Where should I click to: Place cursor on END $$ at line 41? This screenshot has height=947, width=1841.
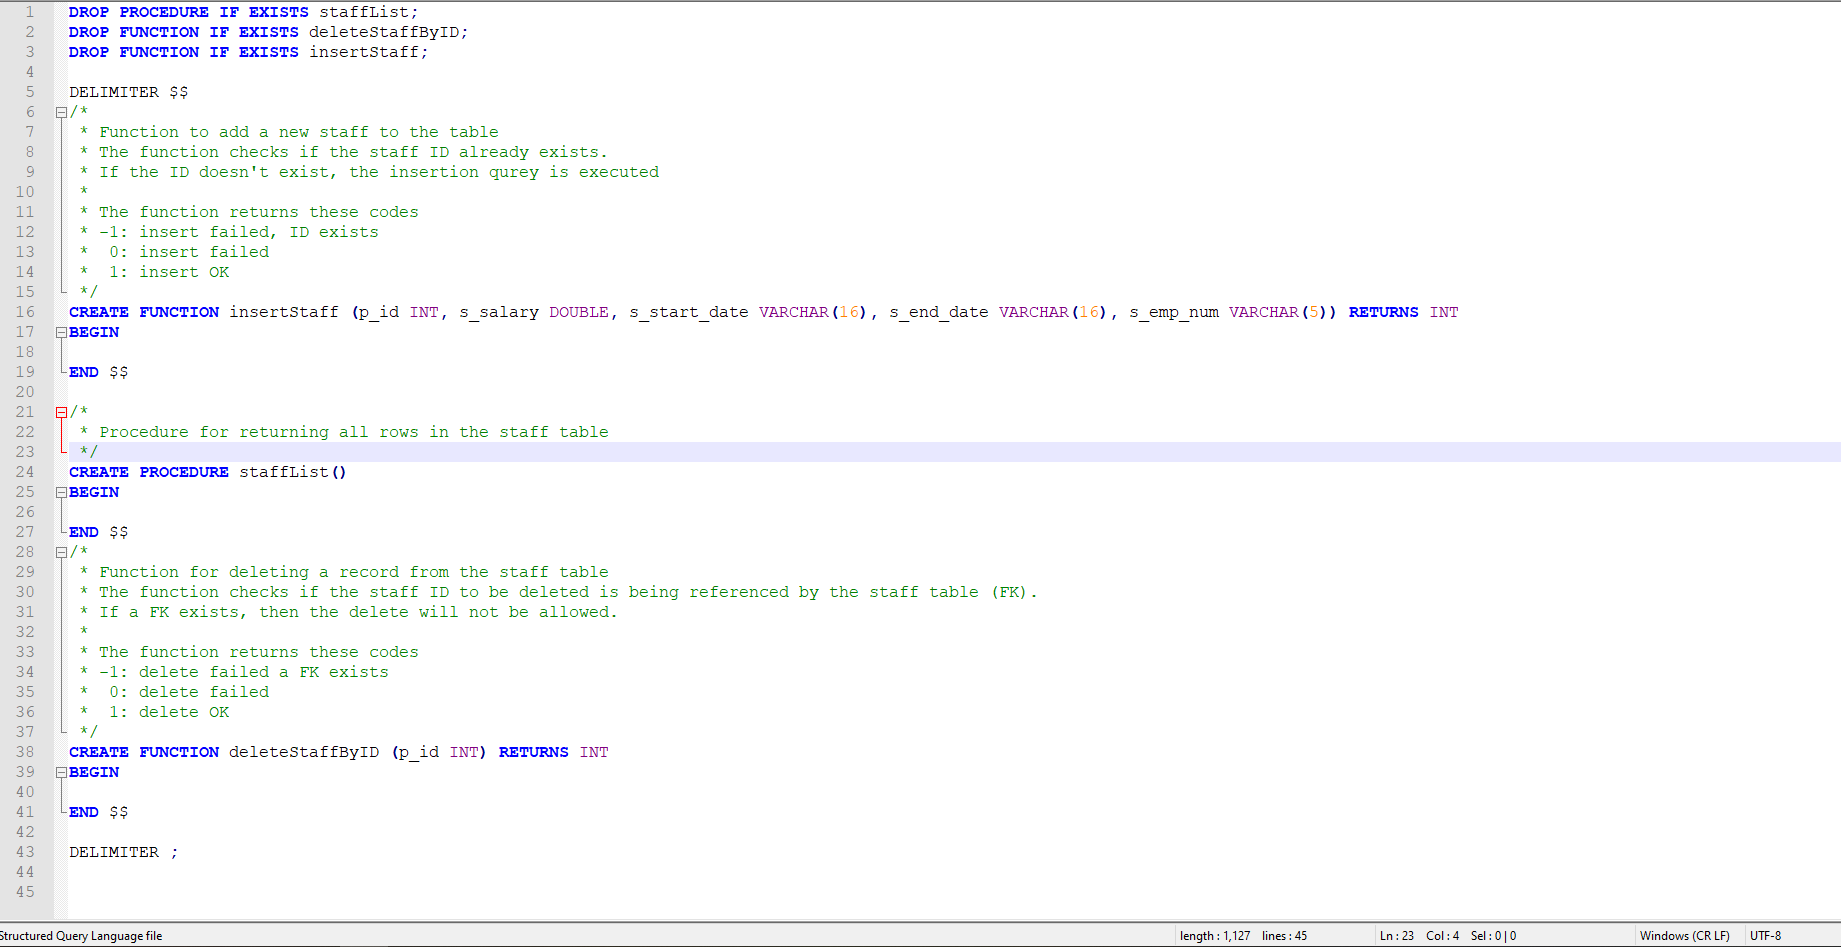[x=97, y=811]
